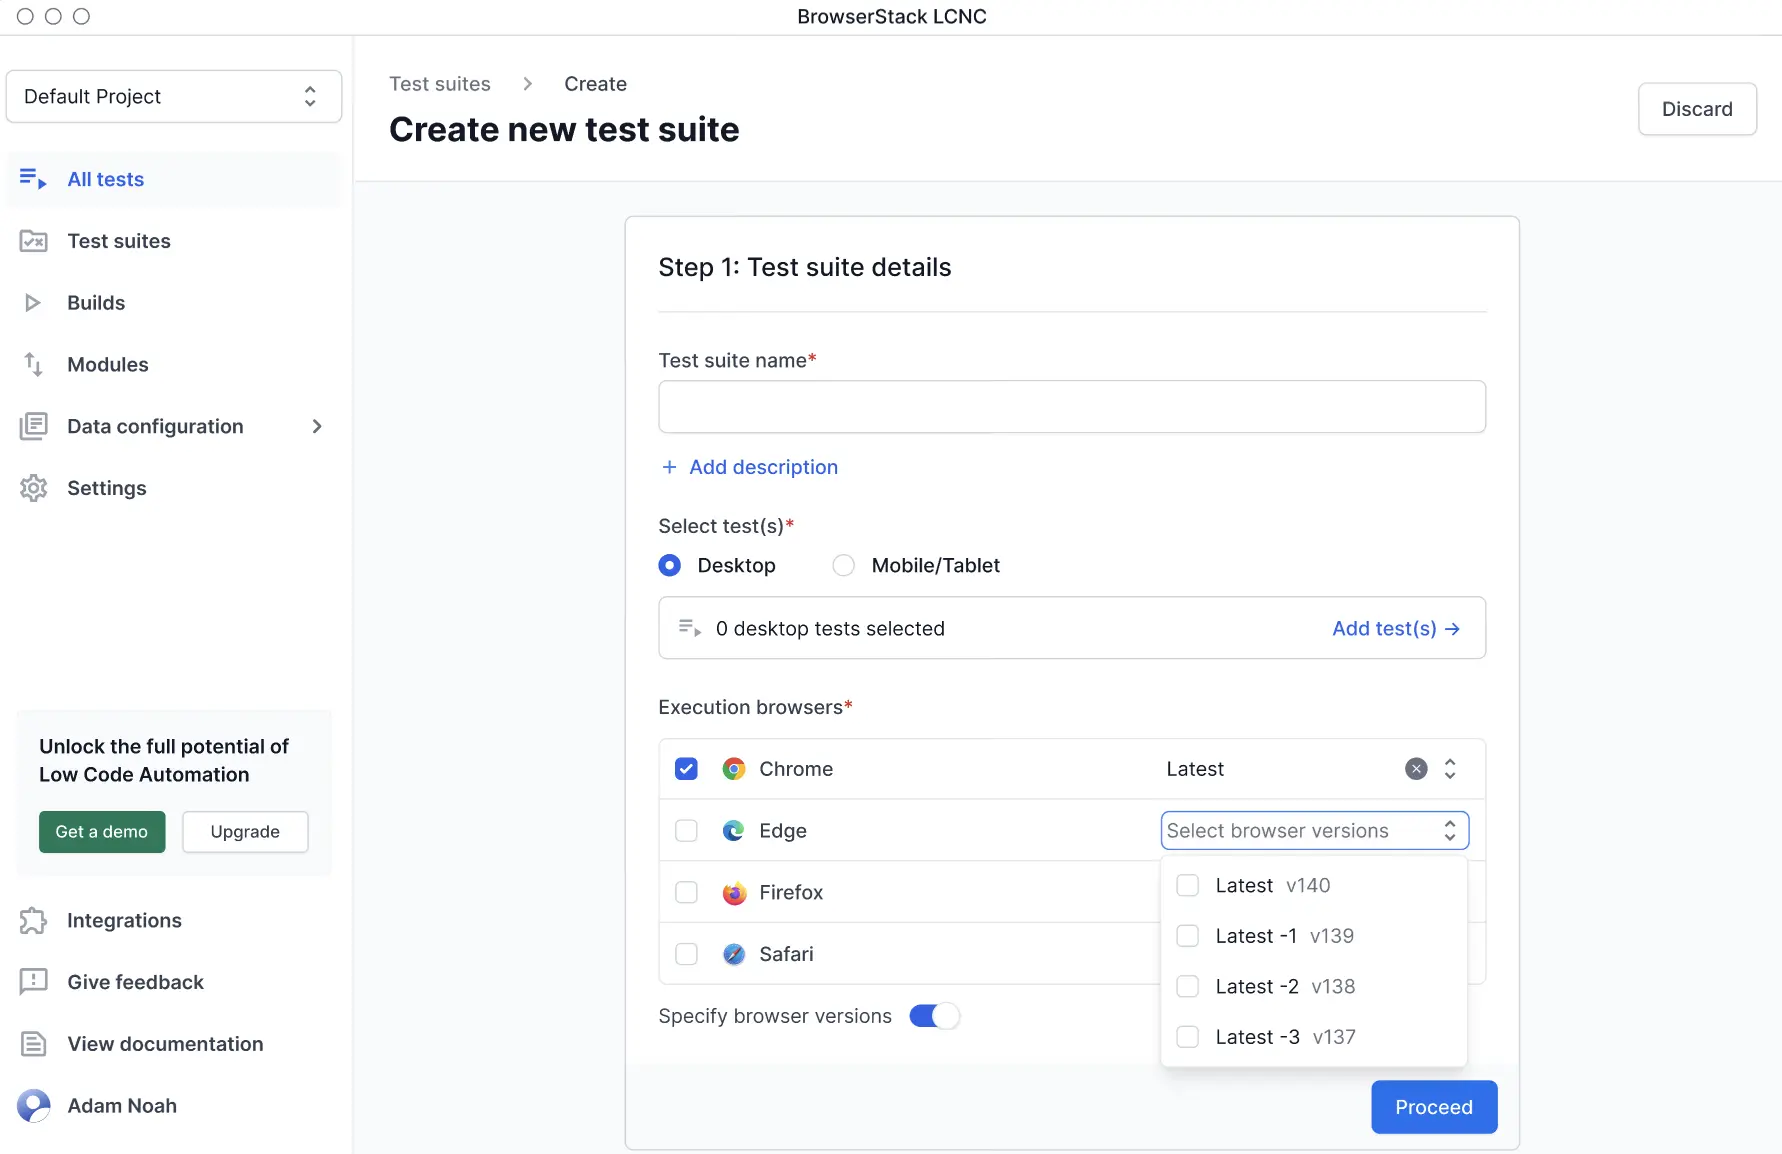
Task: Click the Discard button
Action: pyautogui.click(x=1697, y=109)
